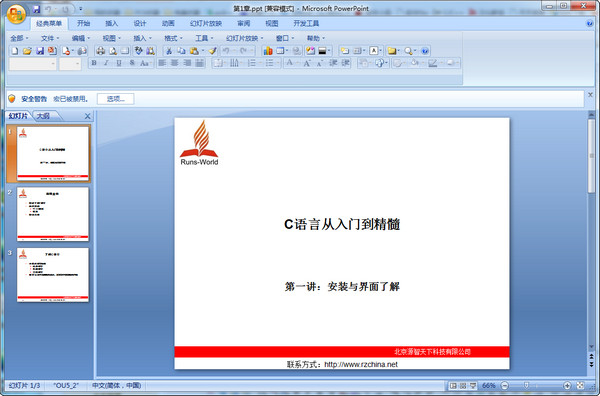The width and height of the screenshot is (600, 396).
Task: Open the font name combo box
Action: click(x=33, y=64)
